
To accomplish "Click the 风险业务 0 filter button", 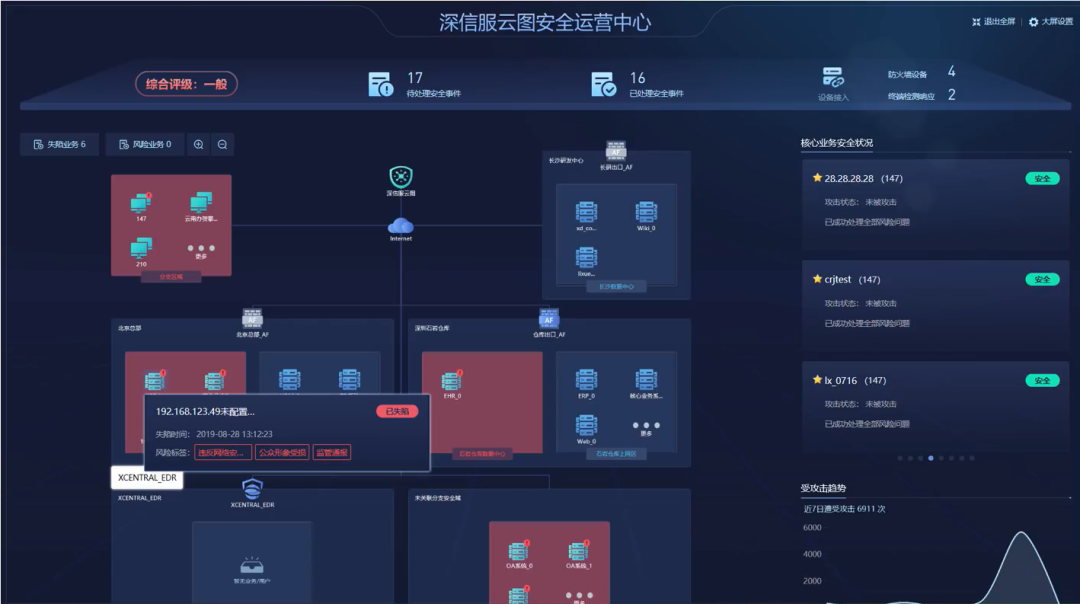I will coord(145,145).
